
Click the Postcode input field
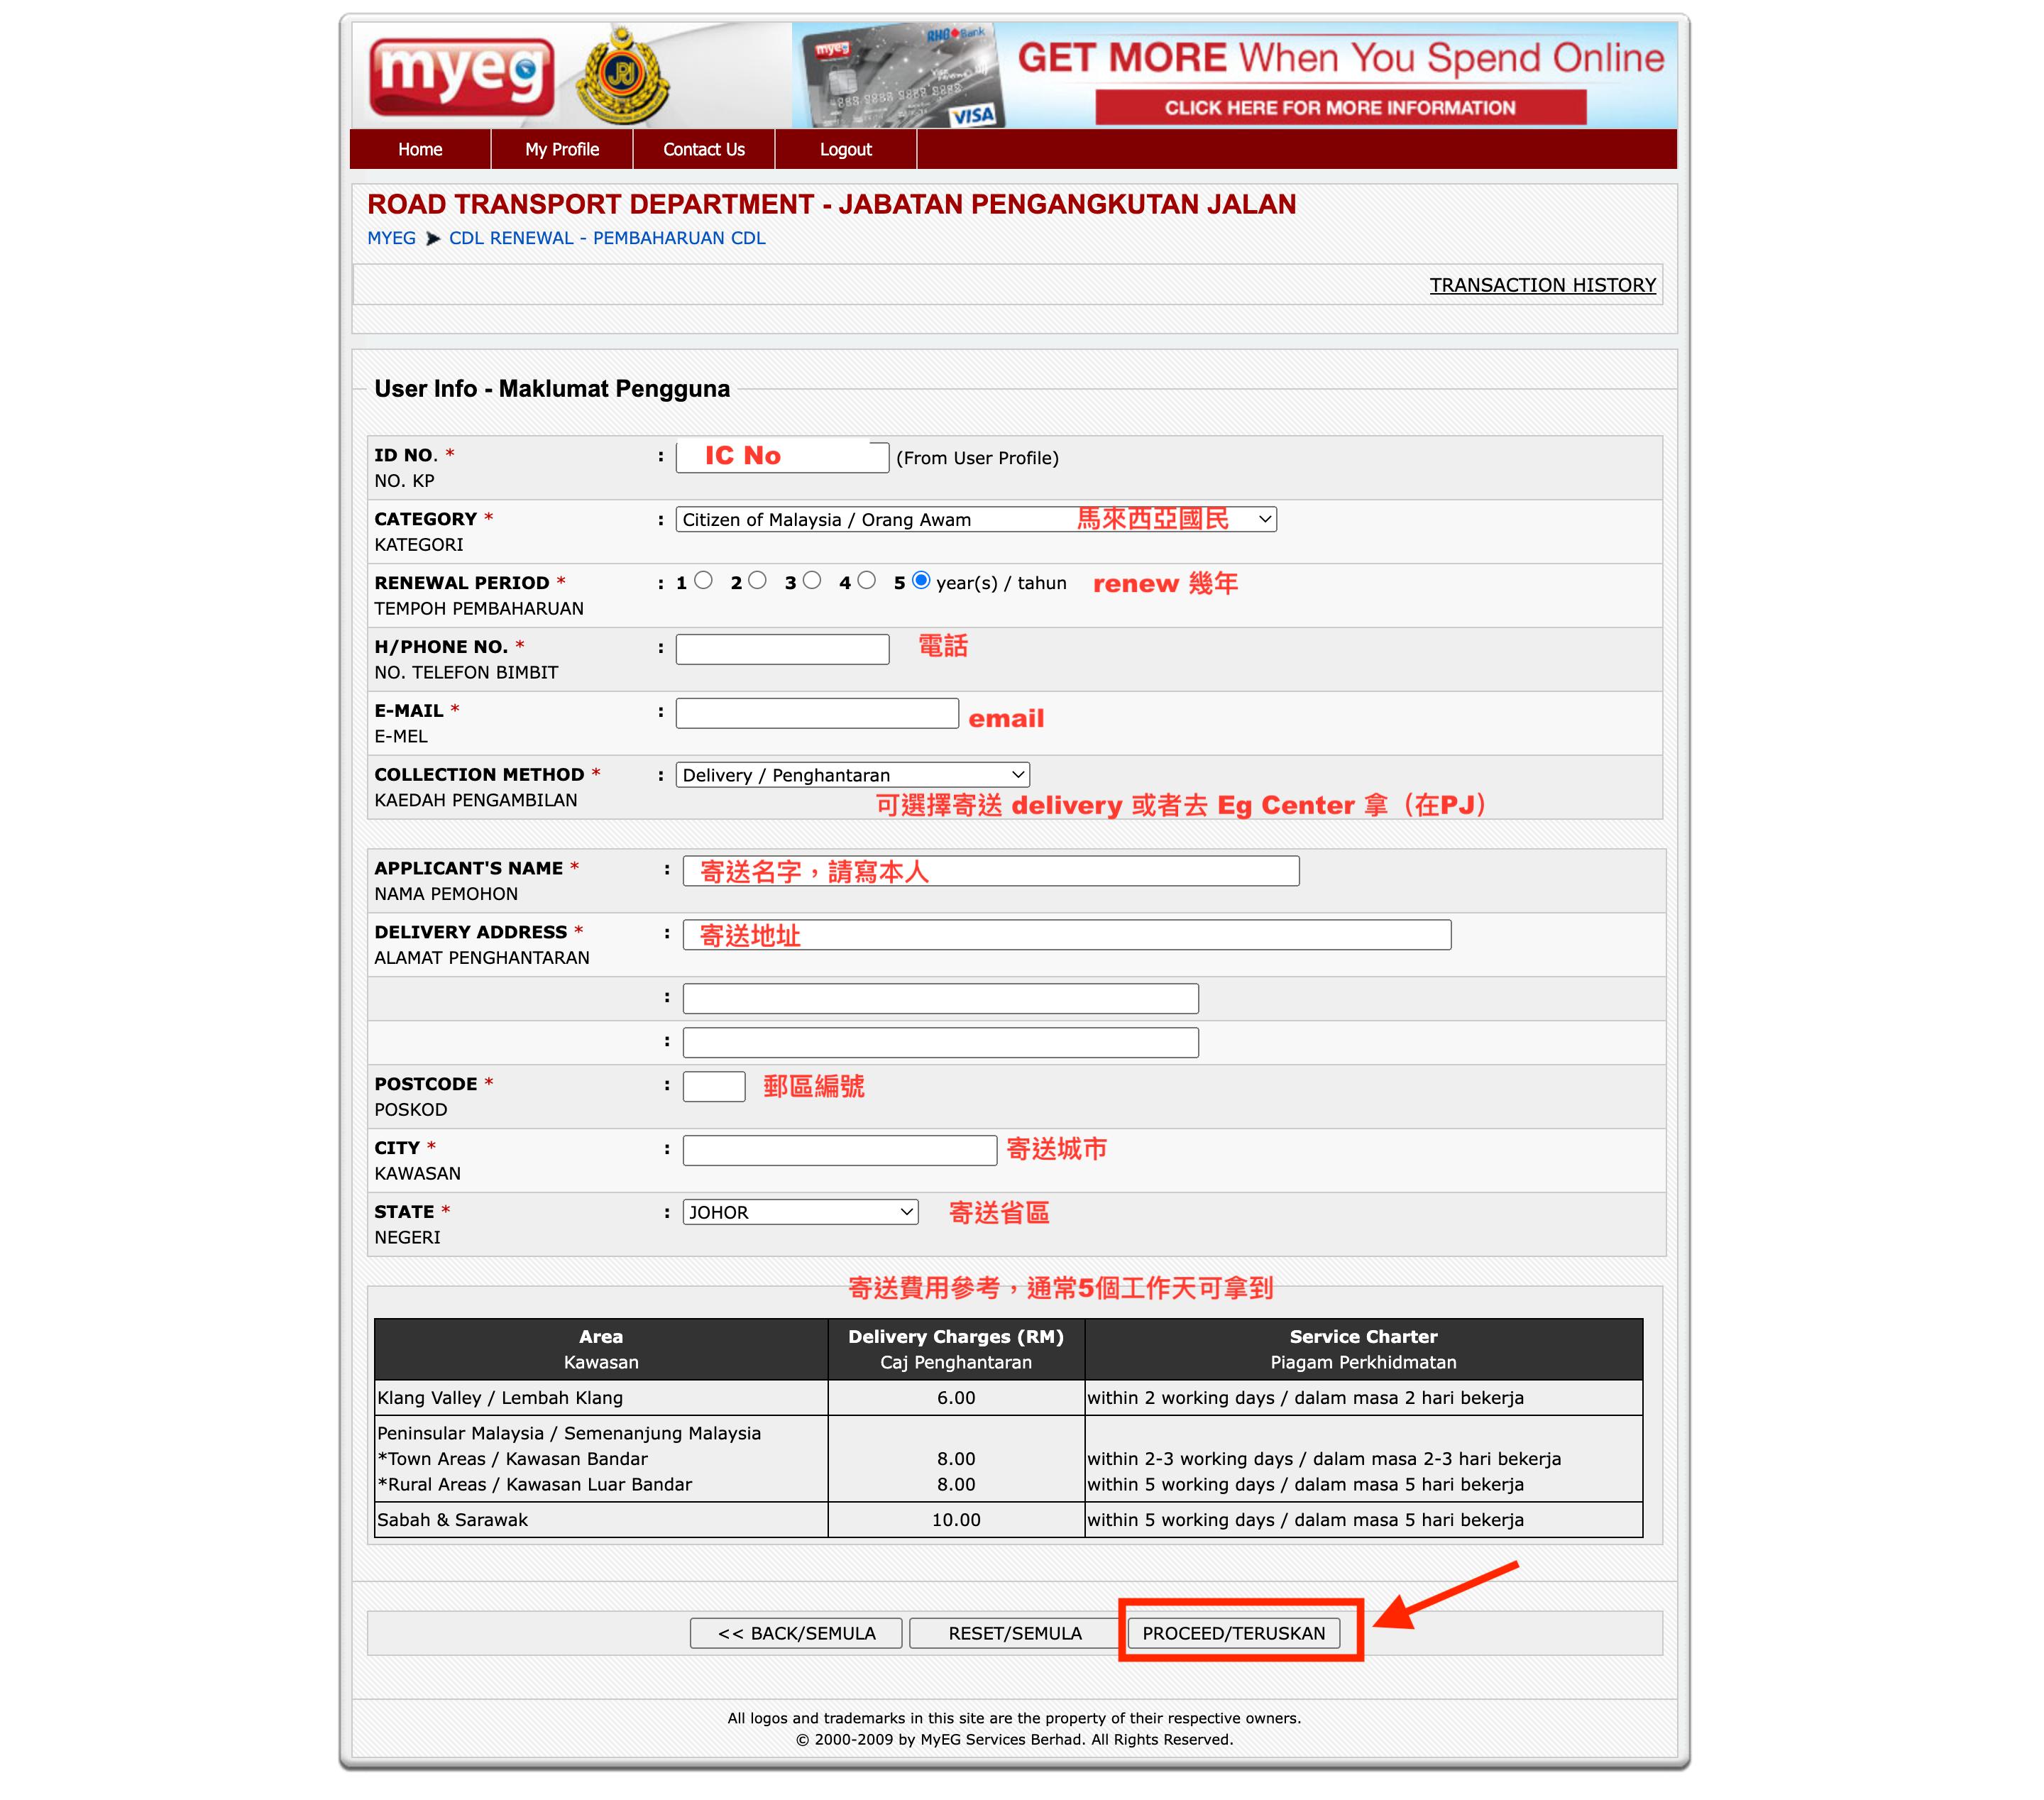714,1087
